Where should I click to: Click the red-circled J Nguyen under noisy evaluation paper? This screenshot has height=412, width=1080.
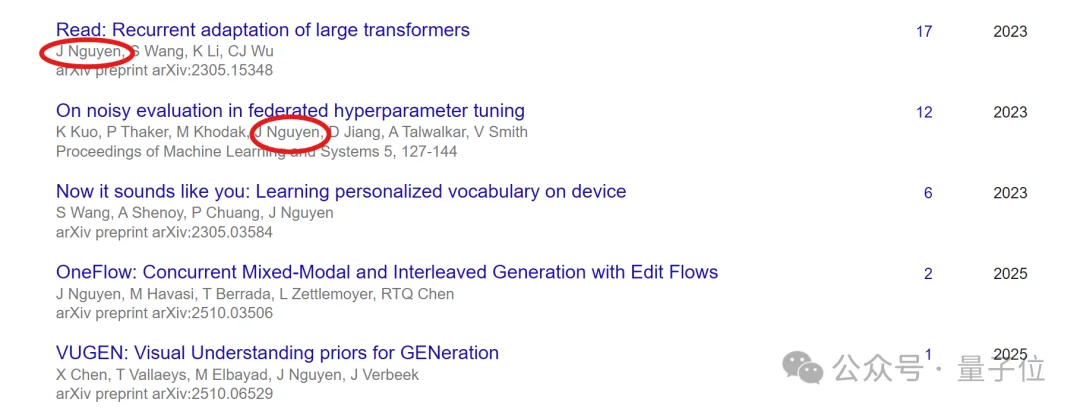[x=288, y=132]
